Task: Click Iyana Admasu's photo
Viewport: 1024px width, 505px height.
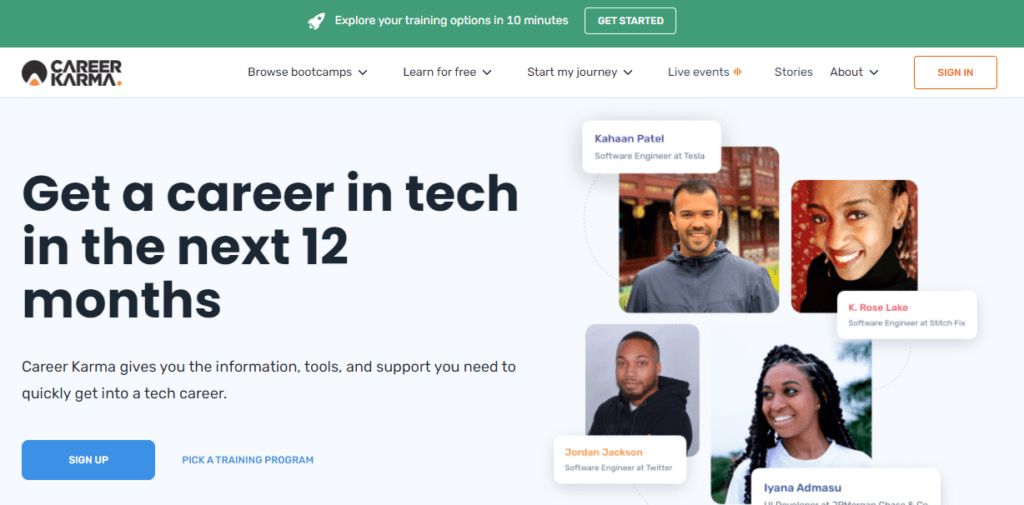Action: pyautogui.click(x=791, y=415)
